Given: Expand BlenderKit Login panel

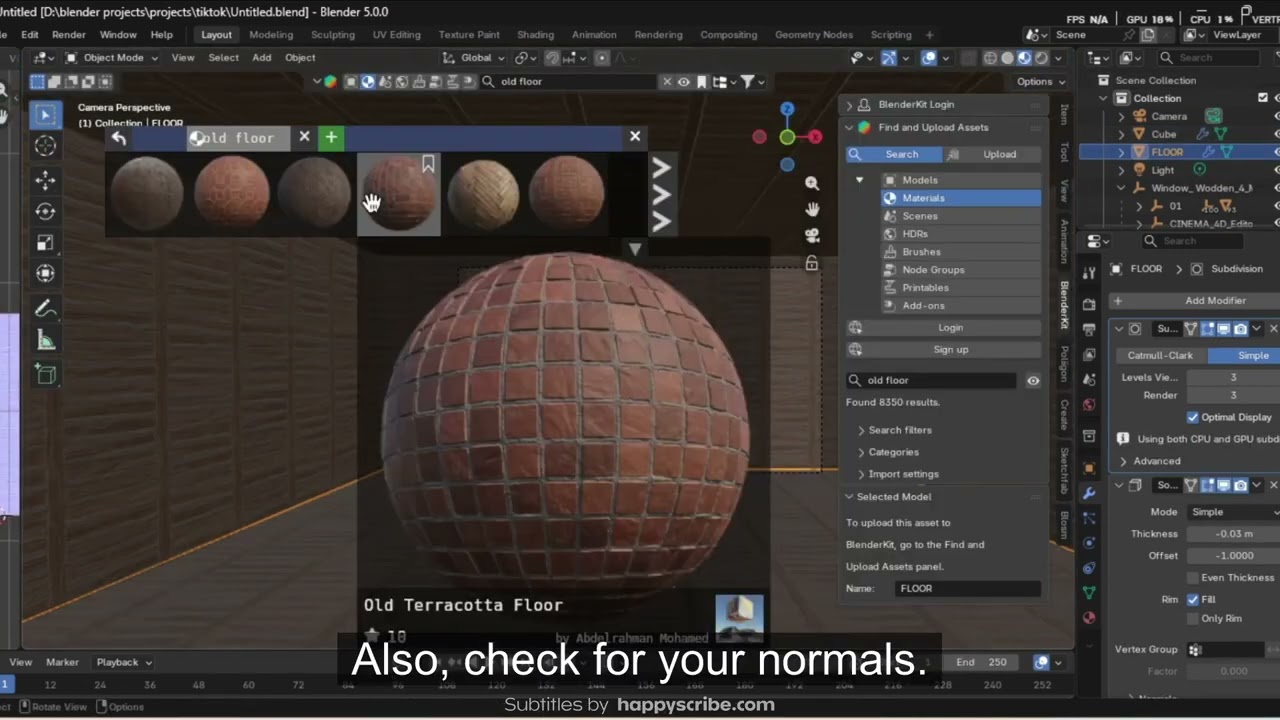Looking at the screenshot, I should 916,104.
